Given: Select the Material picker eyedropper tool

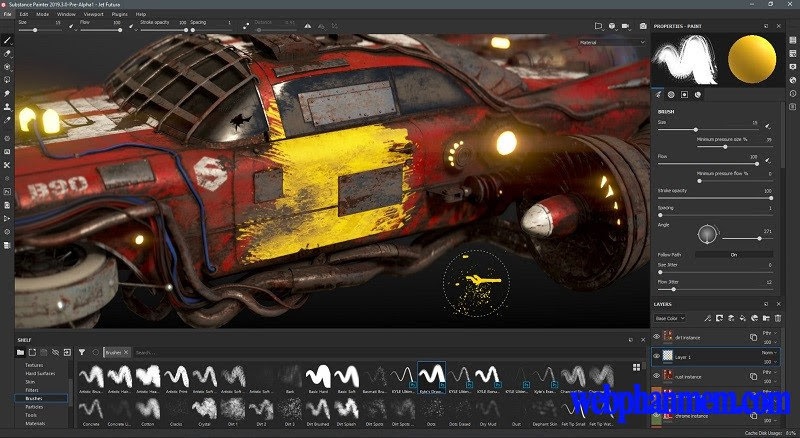Looking at the screenshot, I should coord(7,120).
